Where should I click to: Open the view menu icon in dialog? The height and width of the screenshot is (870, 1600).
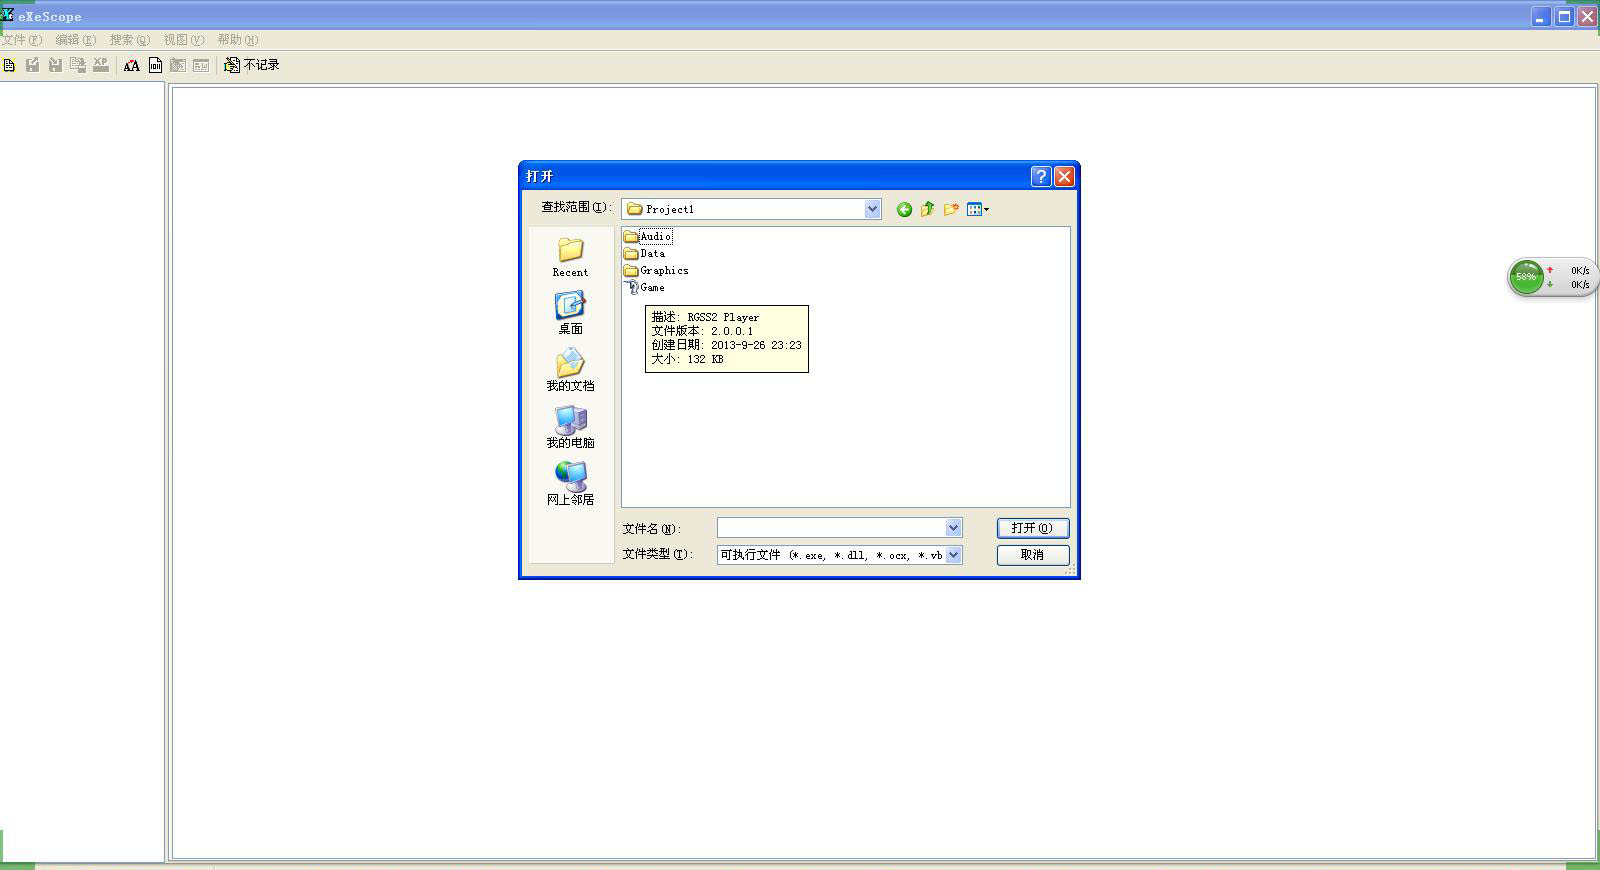pos(977,209)
